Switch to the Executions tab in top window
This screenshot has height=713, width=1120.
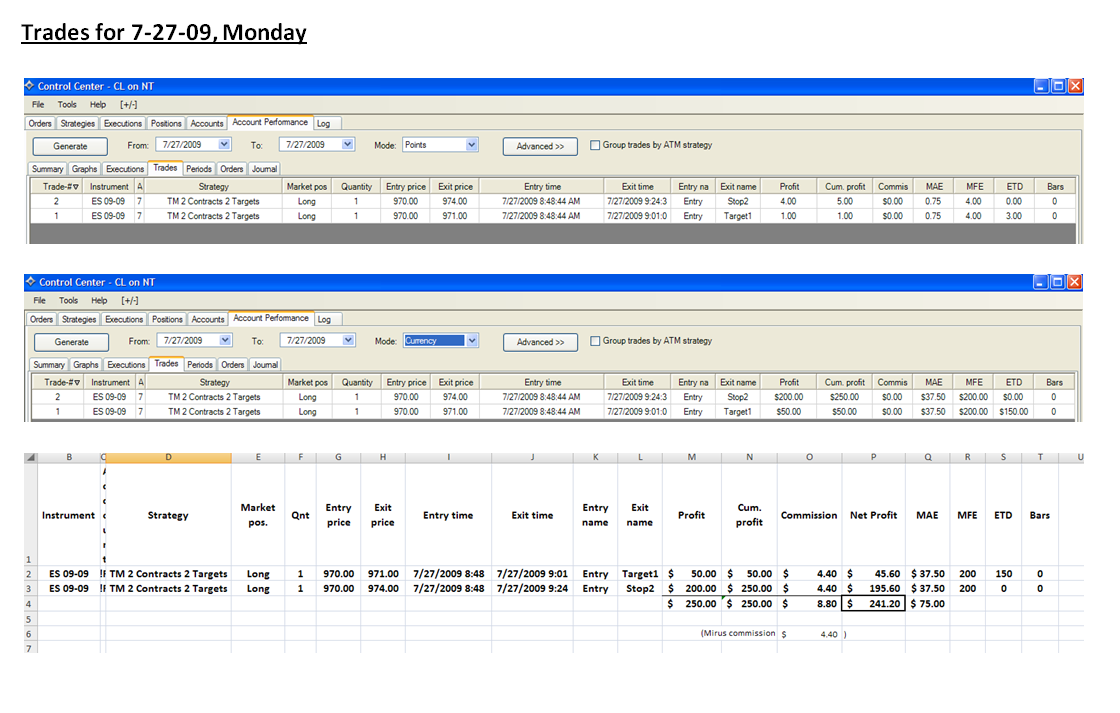(x=123, y=124)
